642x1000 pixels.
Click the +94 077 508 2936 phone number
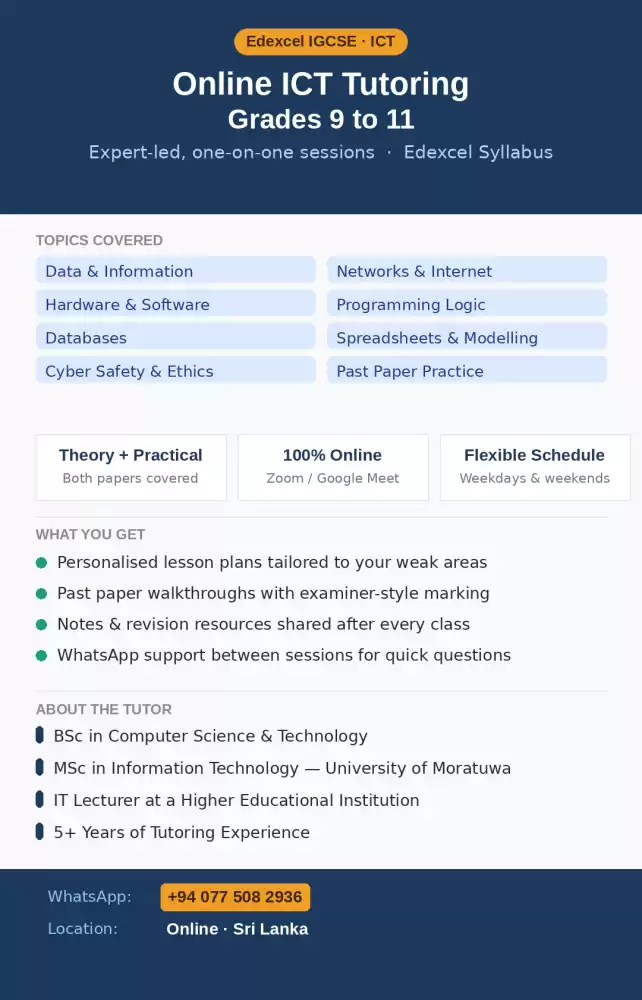click(235, 897)
